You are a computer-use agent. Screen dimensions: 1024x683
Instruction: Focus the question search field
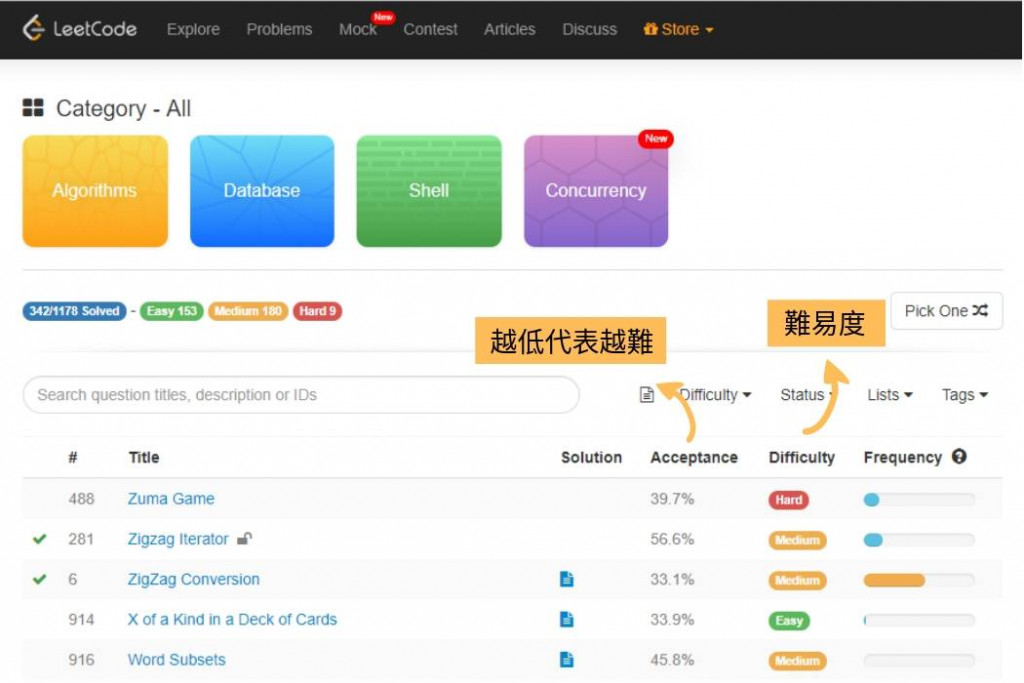(x=301, y=395)
